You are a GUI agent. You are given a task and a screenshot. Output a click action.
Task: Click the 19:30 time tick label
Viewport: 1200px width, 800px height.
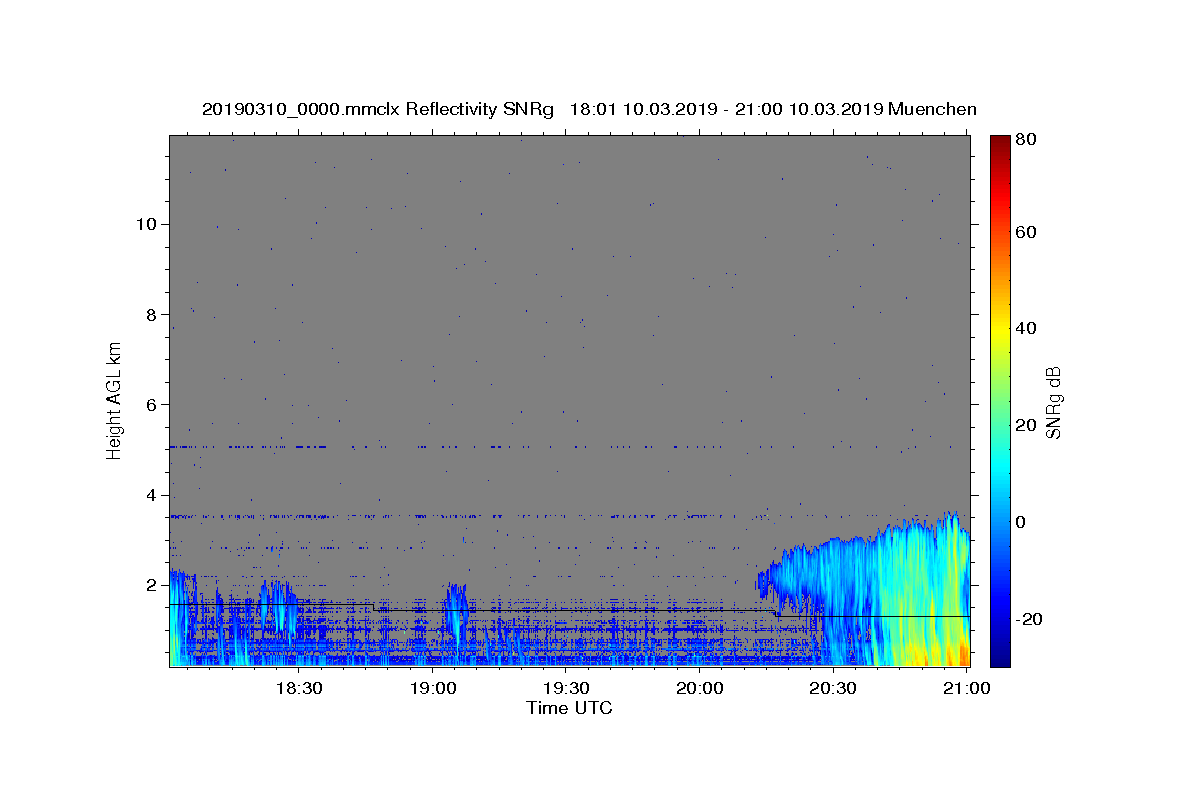[565, 688]
